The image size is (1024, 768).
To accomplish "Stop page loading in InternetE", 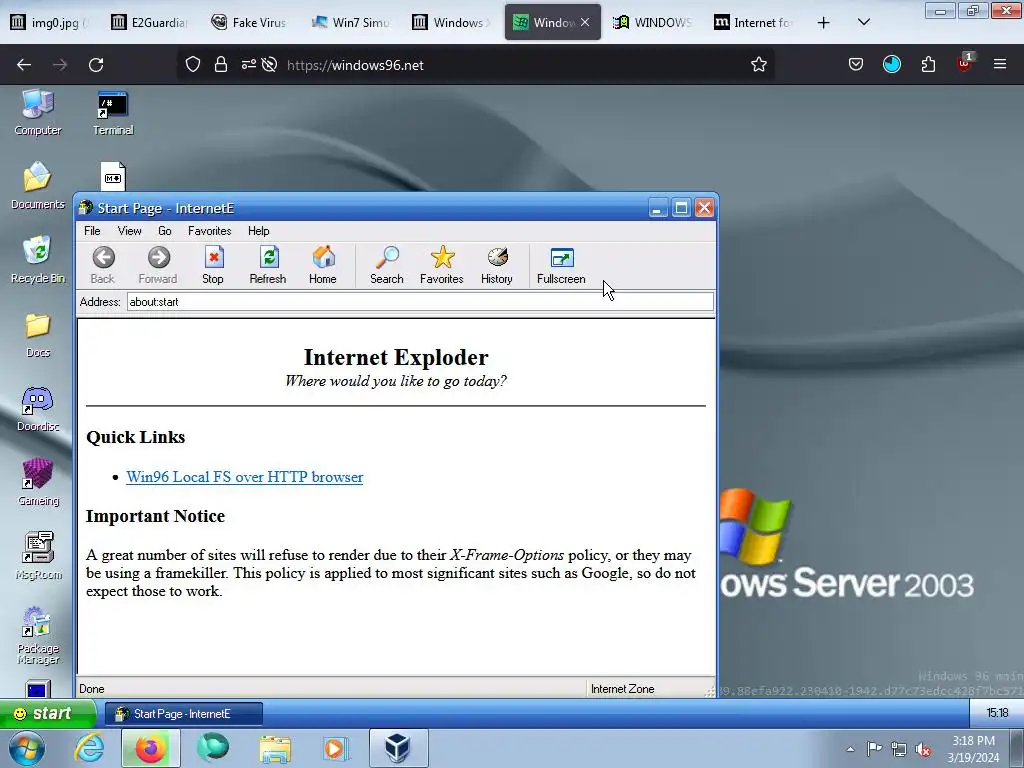I will [213, 264].
